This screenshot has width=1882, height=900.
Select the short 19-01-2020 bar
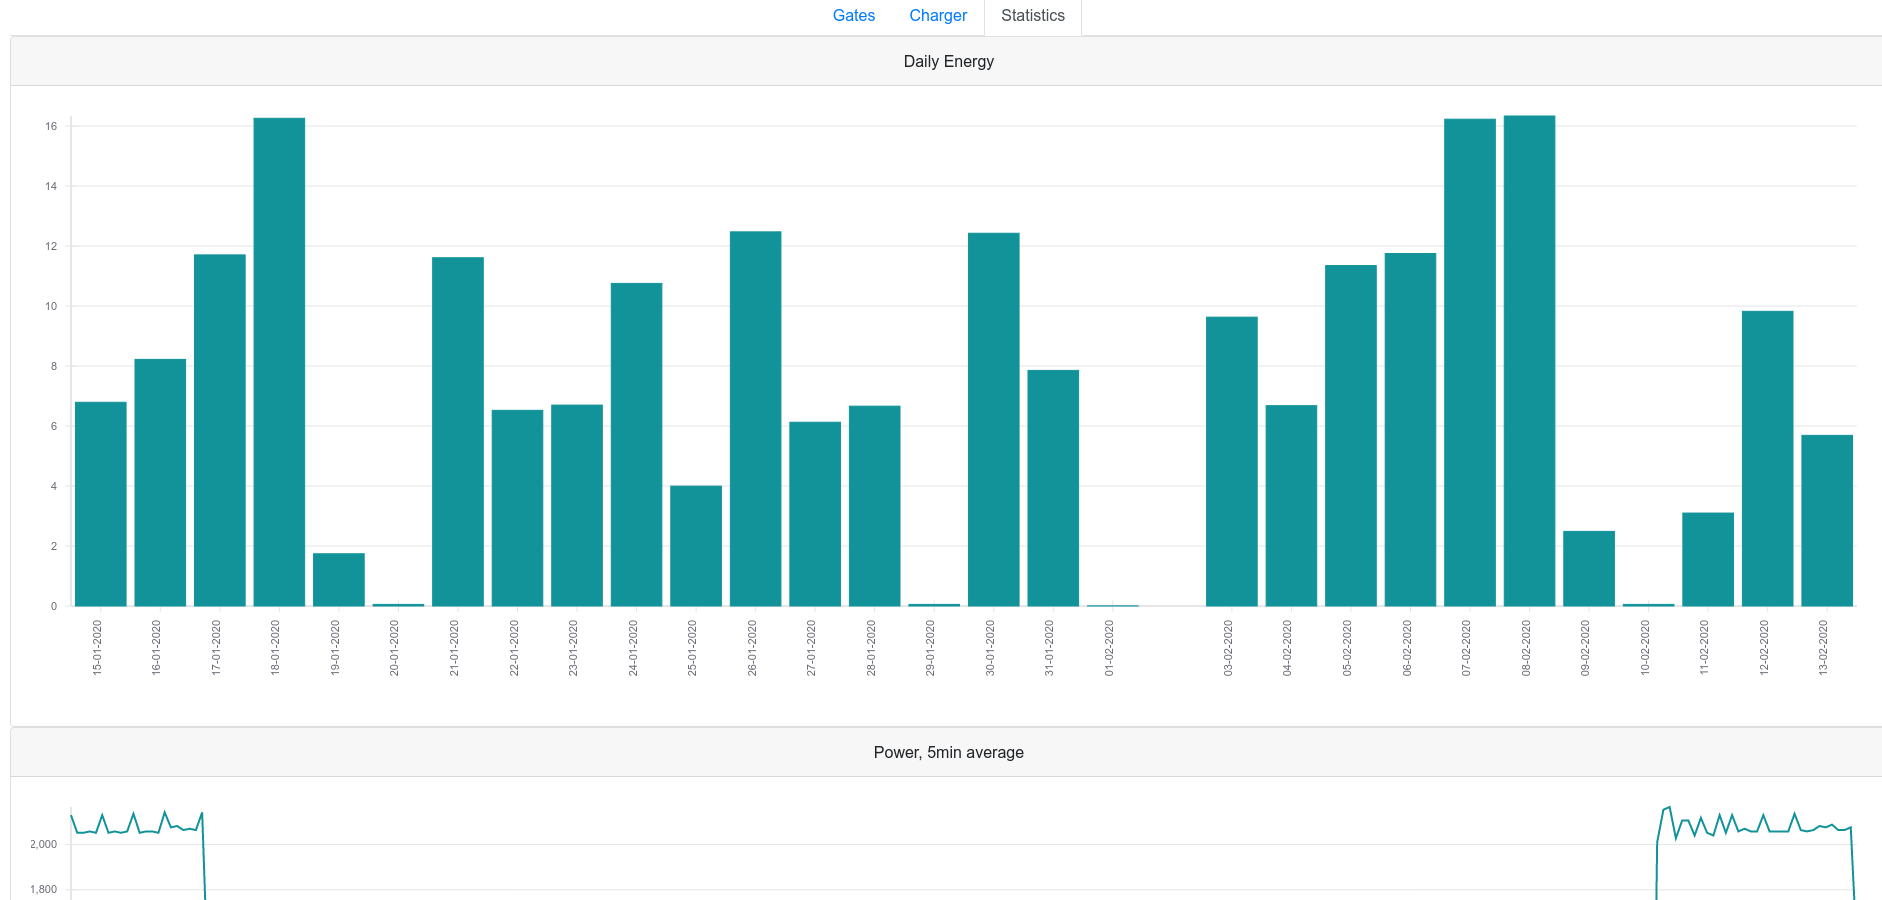click(339, 580)
